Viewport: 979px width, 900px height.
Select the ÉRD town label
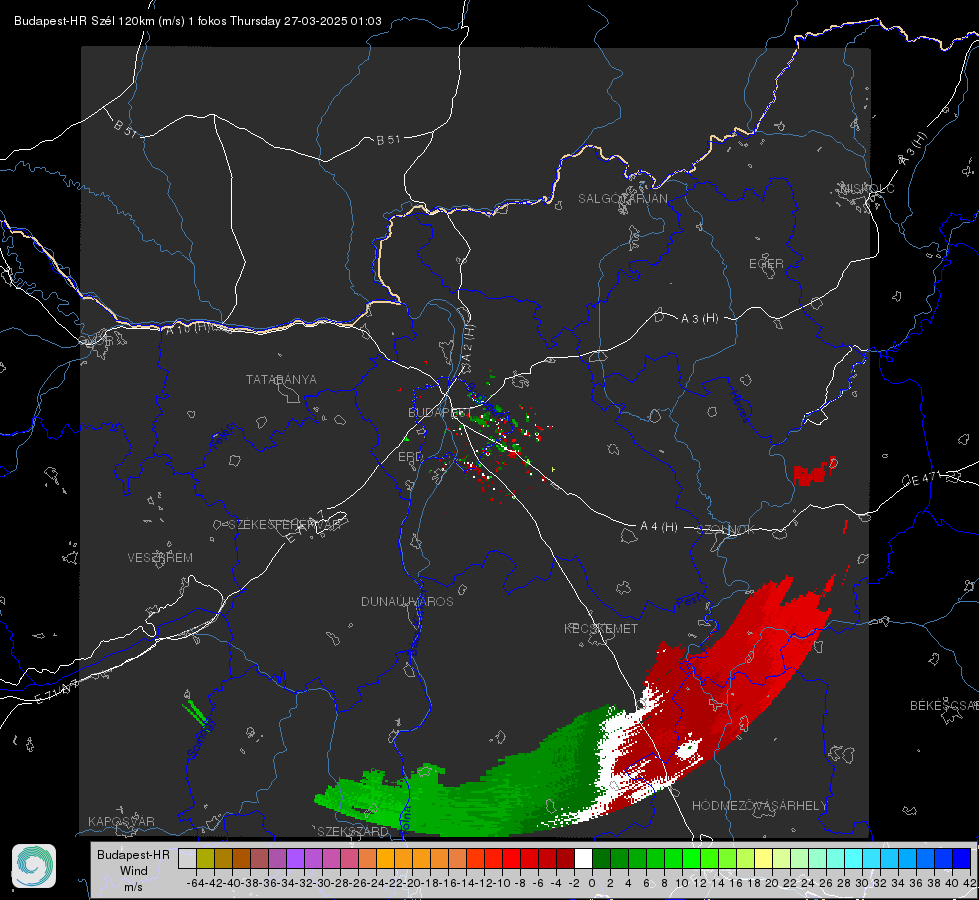(410, 457)
